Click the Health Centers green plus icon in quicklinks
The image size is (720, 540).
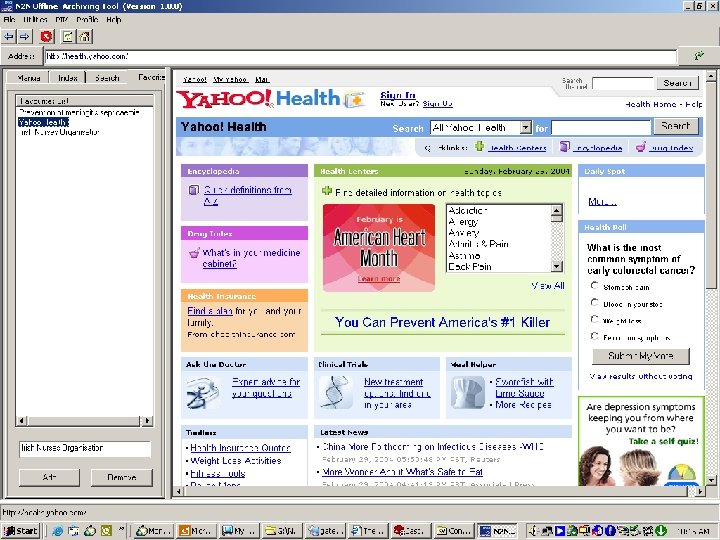tap(479, 146)
